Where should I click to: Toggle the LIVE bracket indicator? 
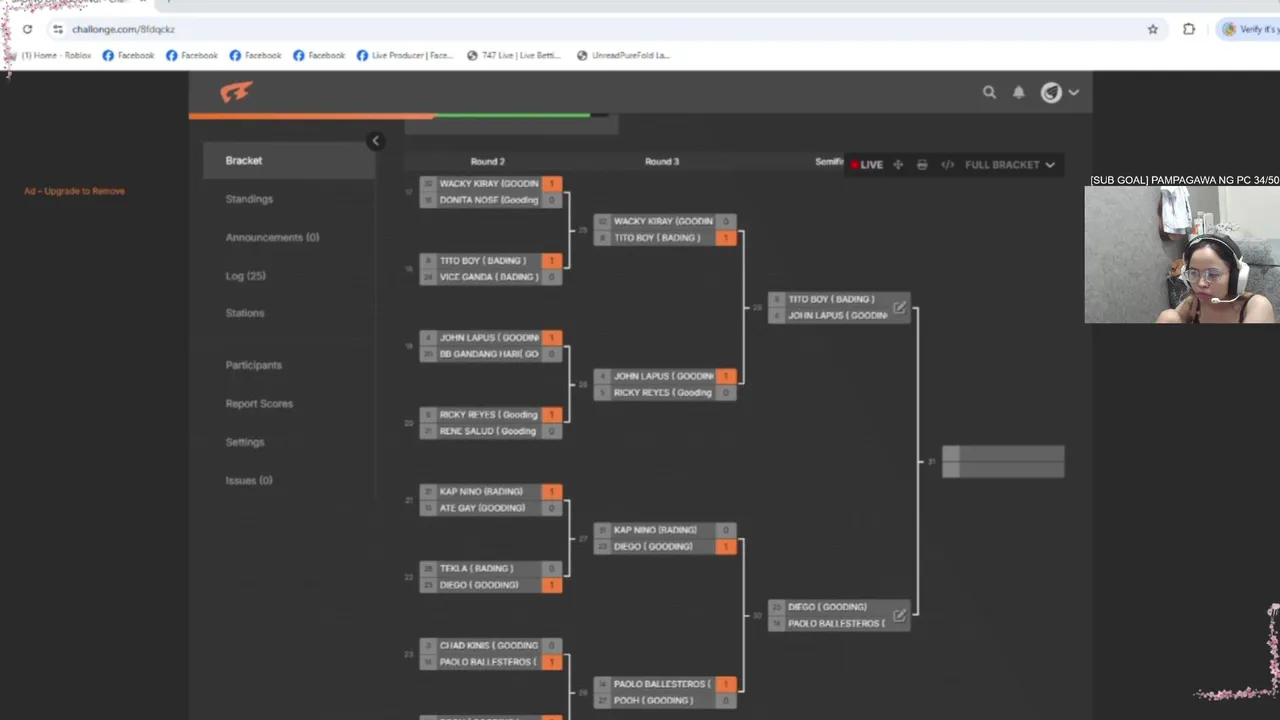pyautogui.click(x=867, y=165)
